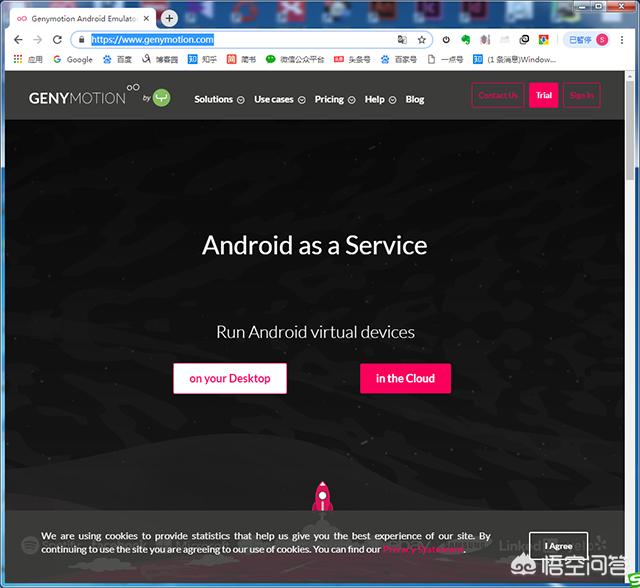
Task: Select the Genymotion Android Emulator tab
Action: [x=82, y=18]
